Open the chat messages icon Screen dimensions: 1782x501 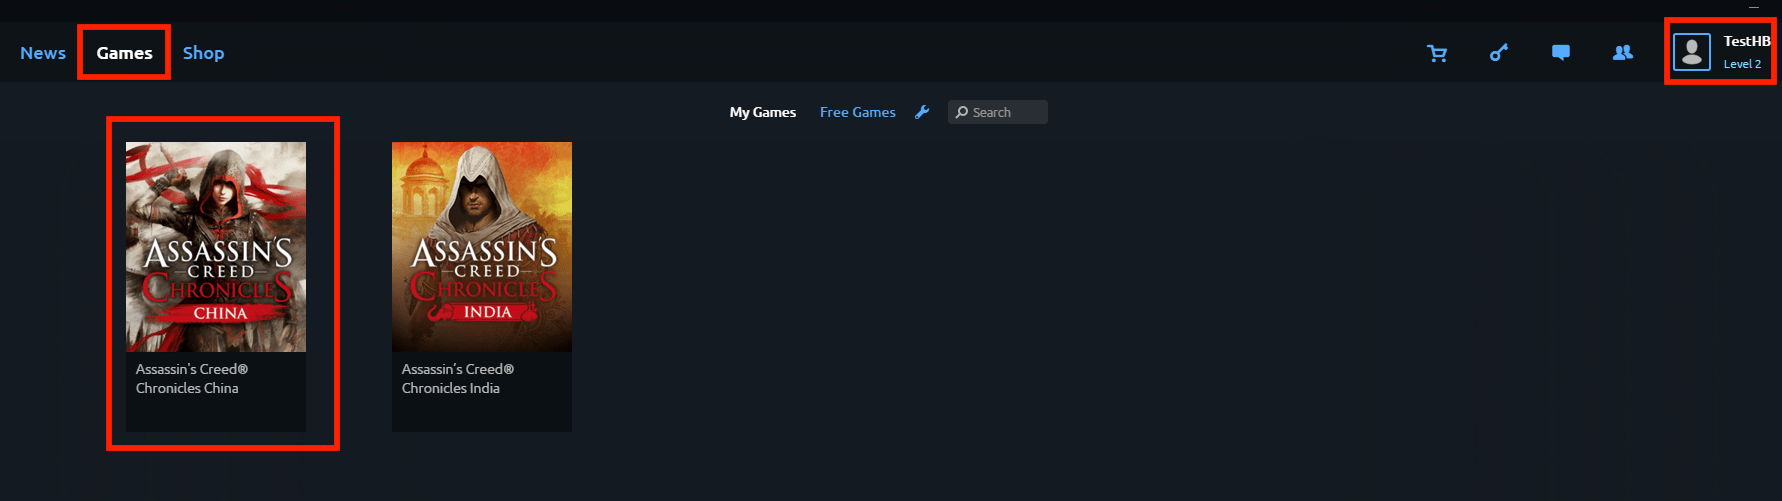[x=1561, y=53]
